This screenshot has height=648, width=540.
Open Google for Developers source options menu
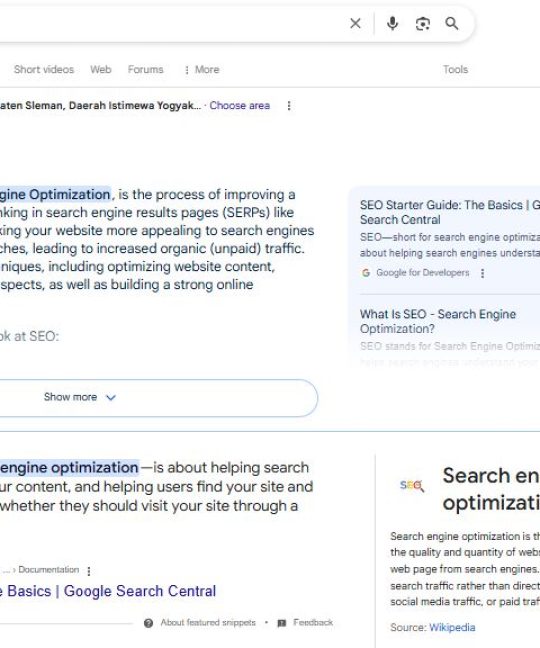(x=482, y=273)
